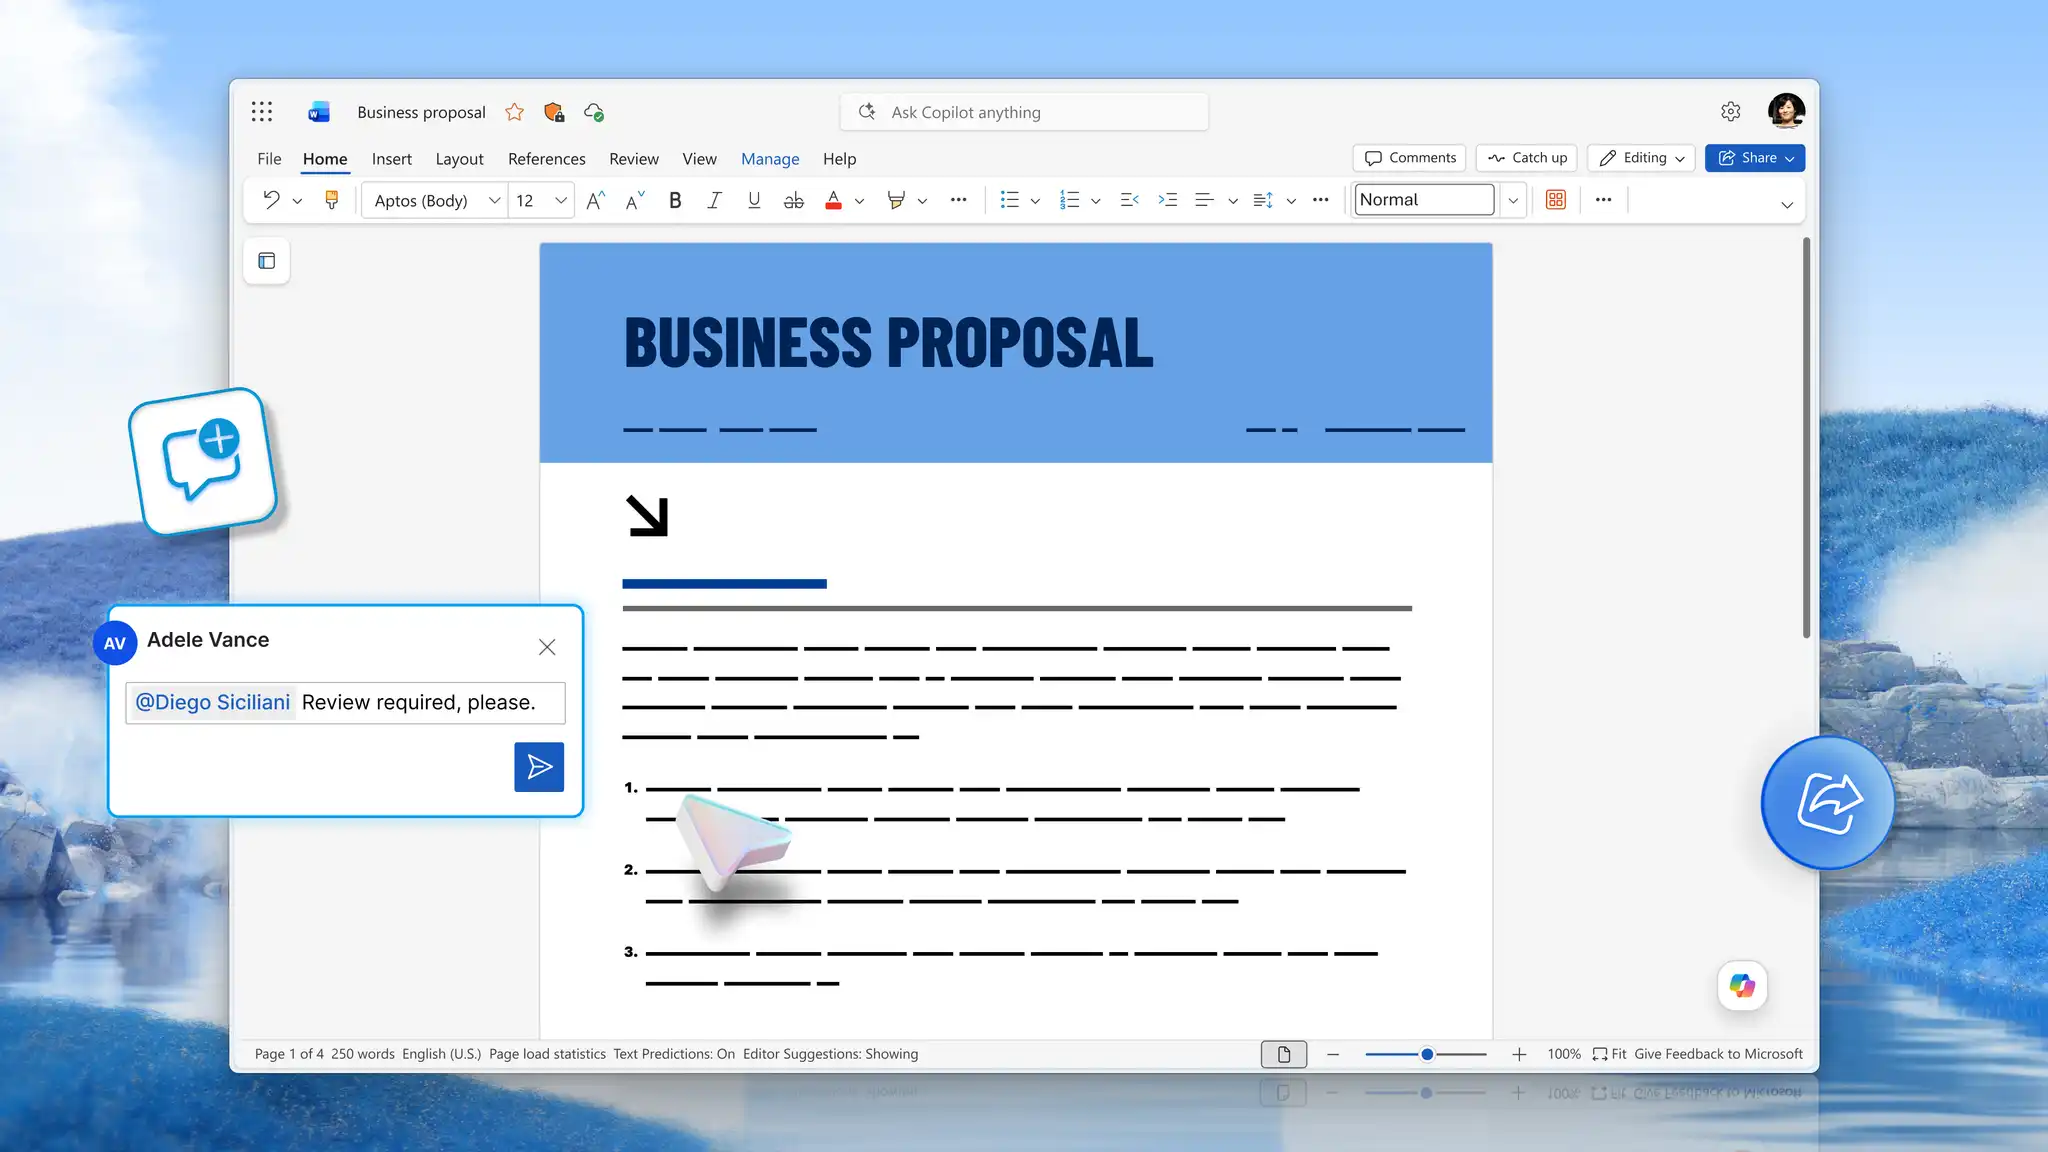Viewport: 2048px width, 1152px height.
Task: Expand font color dropdown arrow
Action: click(859, 201)
